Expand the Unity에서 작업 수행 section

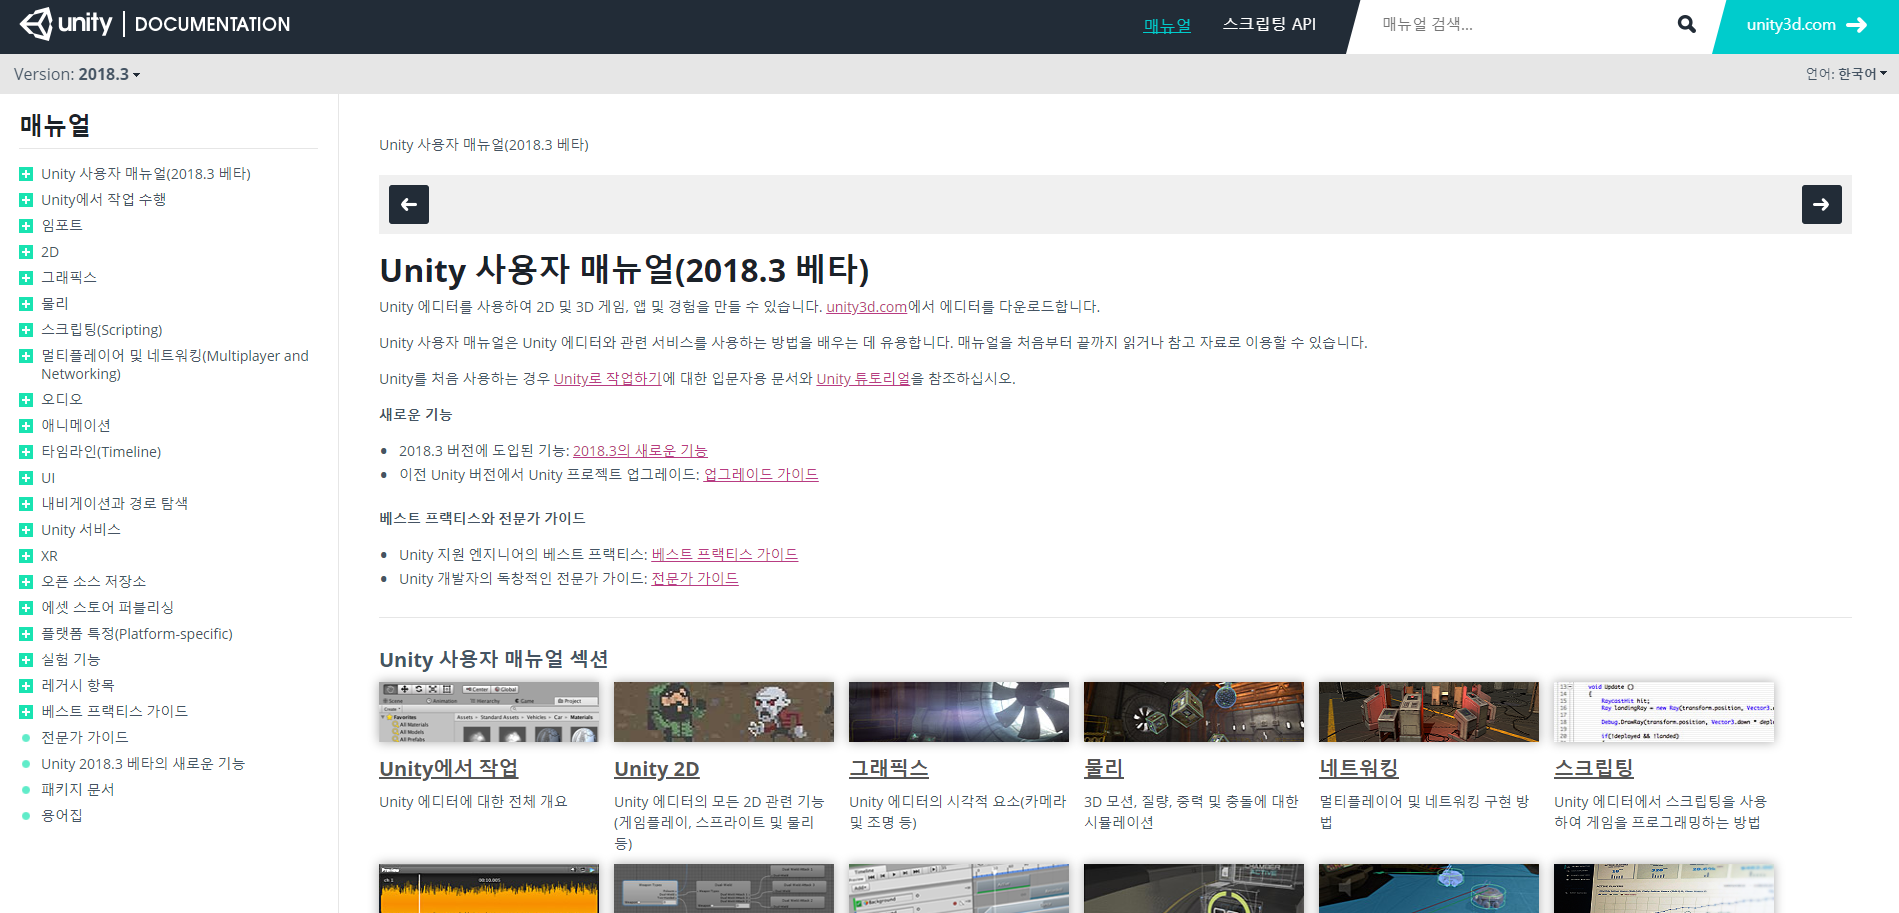[26, 200]
